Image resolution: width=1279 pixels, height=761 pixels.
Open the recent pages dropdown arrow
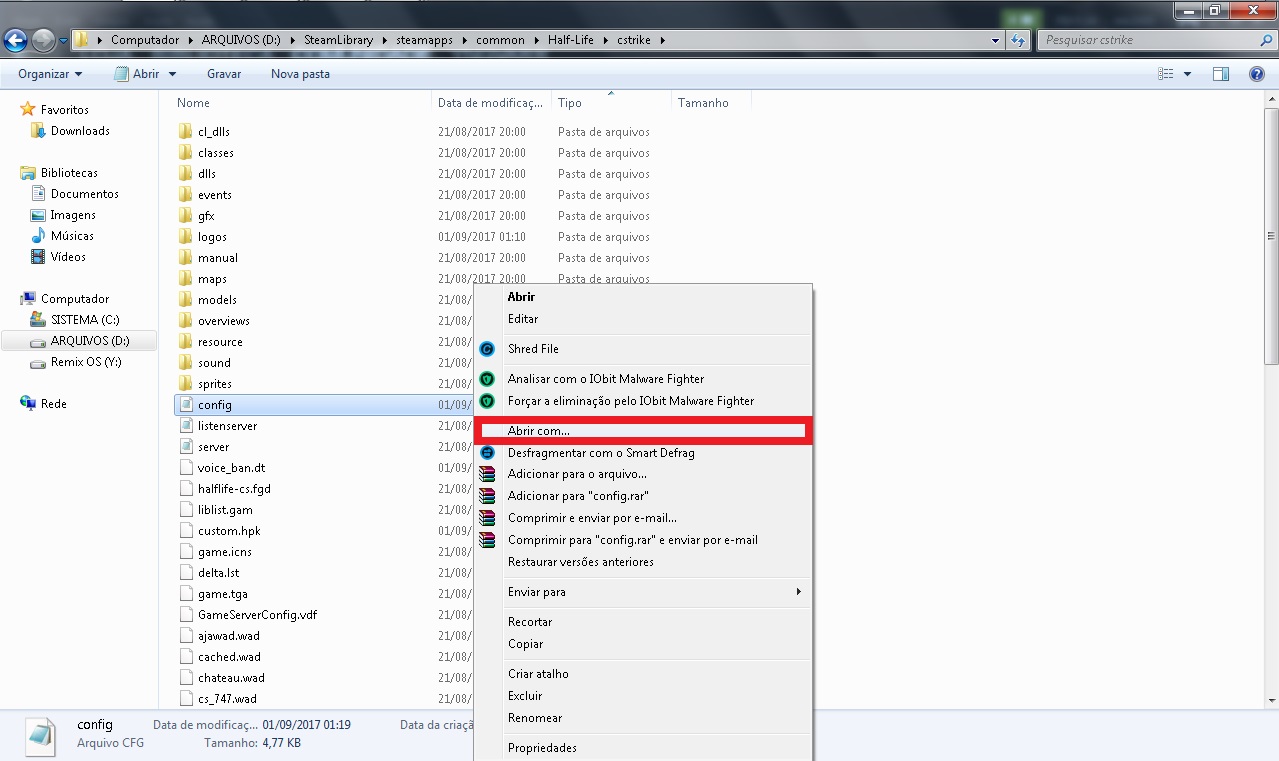click(63, 40)
